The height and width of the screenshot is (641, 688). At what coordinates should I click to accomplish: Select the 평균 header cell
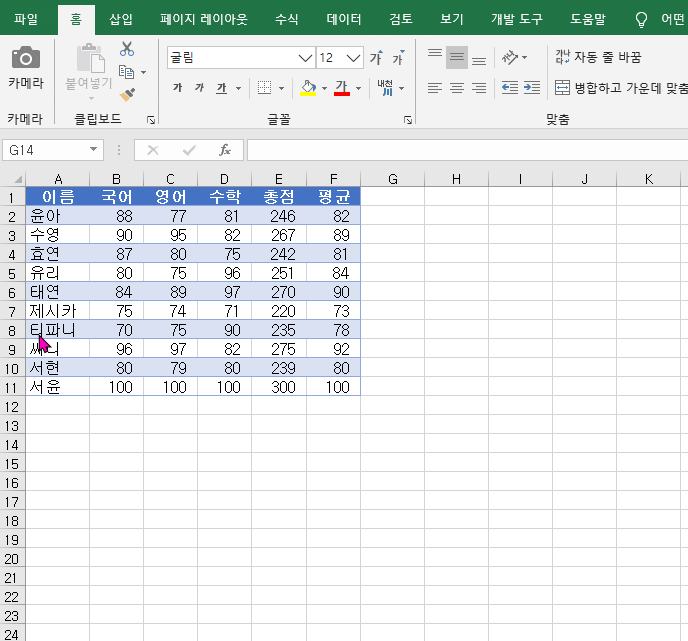pyautogui.click(x=333, y=196)
